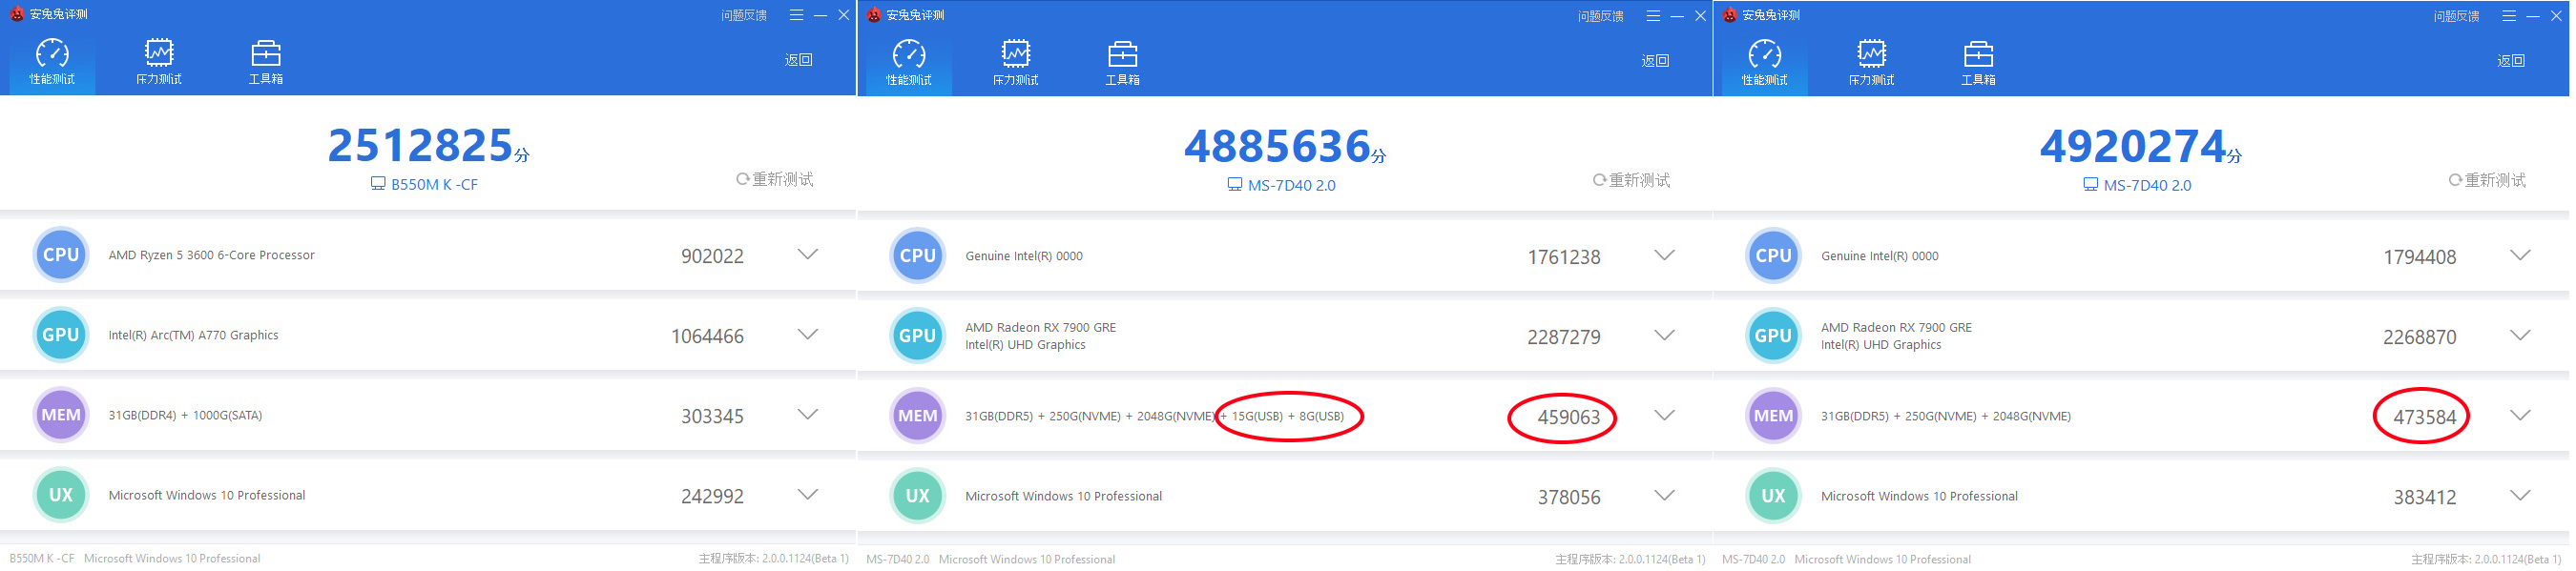Click GPU badge in the 4920274 score window
2576x571 pixels.
[1774, 336]
